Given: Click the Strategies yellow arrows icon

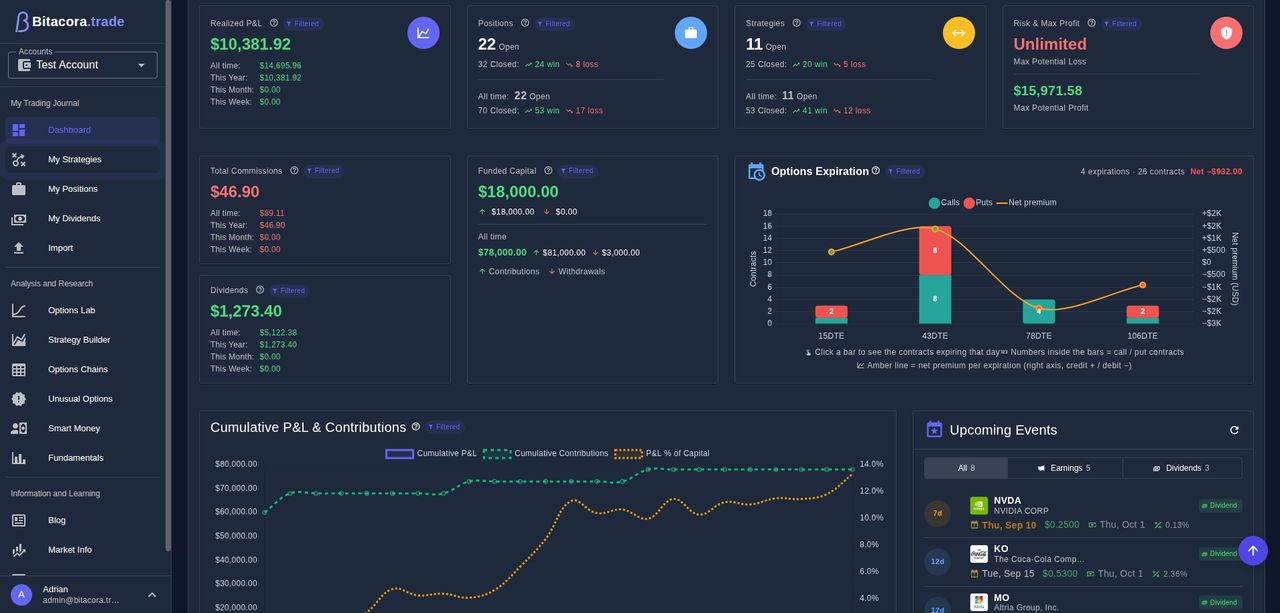Looking at the screenshot, I should point(959,33).
